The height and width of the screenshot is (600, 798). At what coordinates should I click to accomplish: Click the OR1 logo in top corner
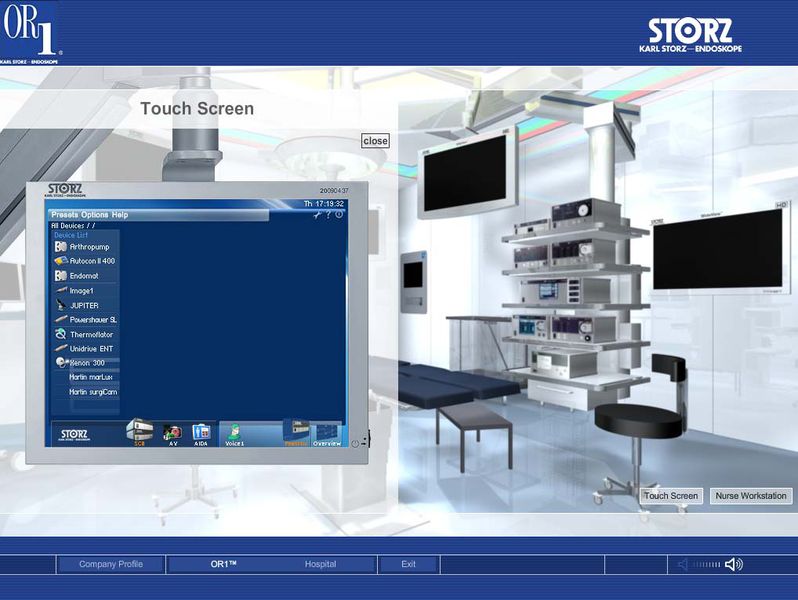29,33
